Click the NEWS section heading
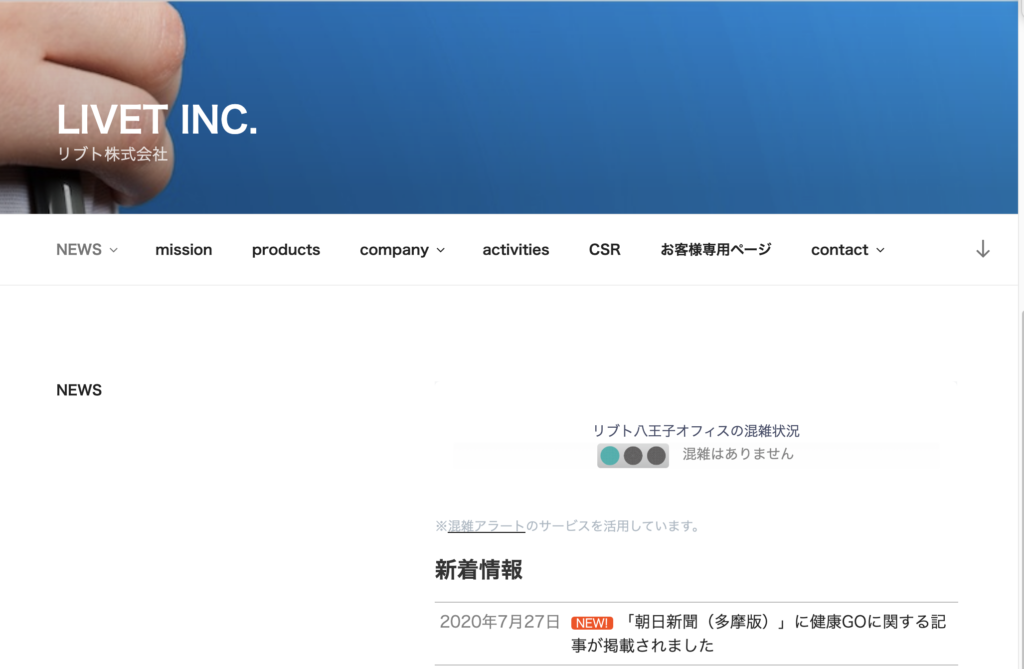 79,390
